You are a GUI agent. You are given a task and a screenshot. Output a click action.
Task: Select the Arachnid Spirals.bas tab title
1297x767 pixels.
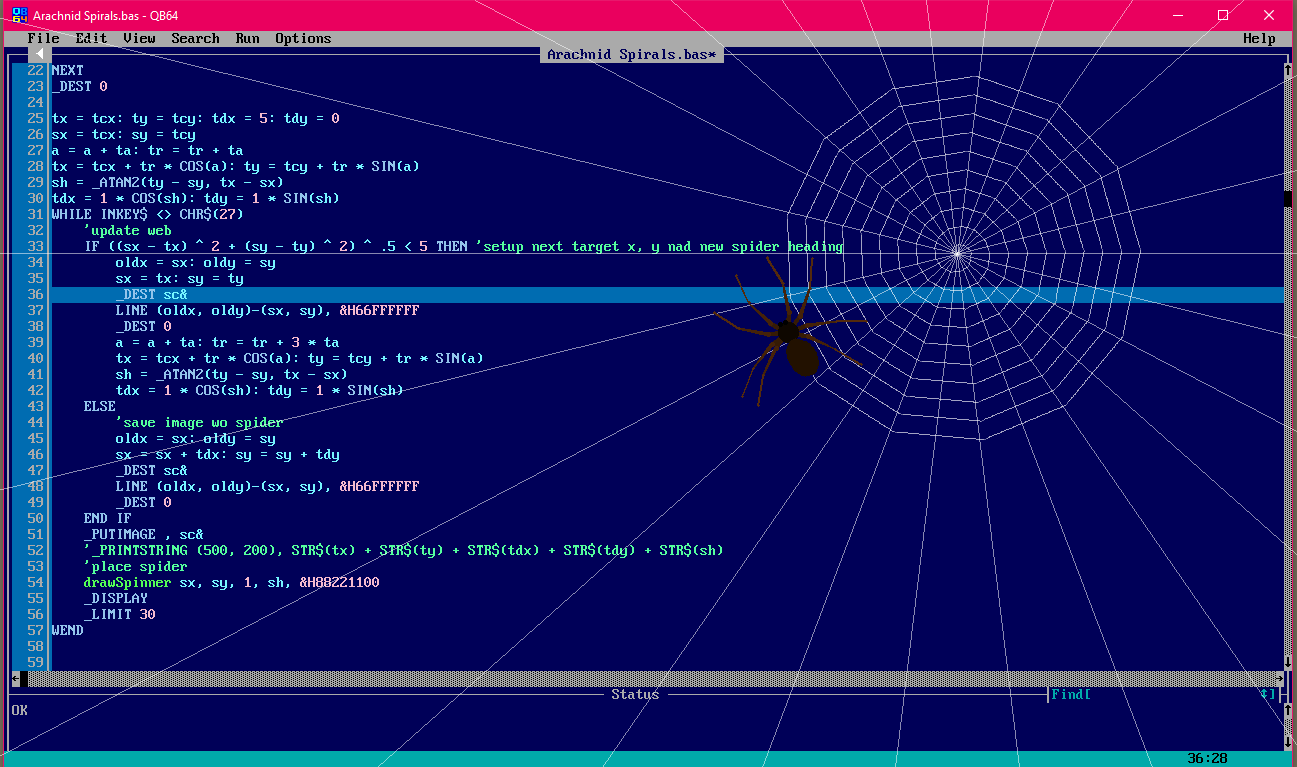(631, 54)
